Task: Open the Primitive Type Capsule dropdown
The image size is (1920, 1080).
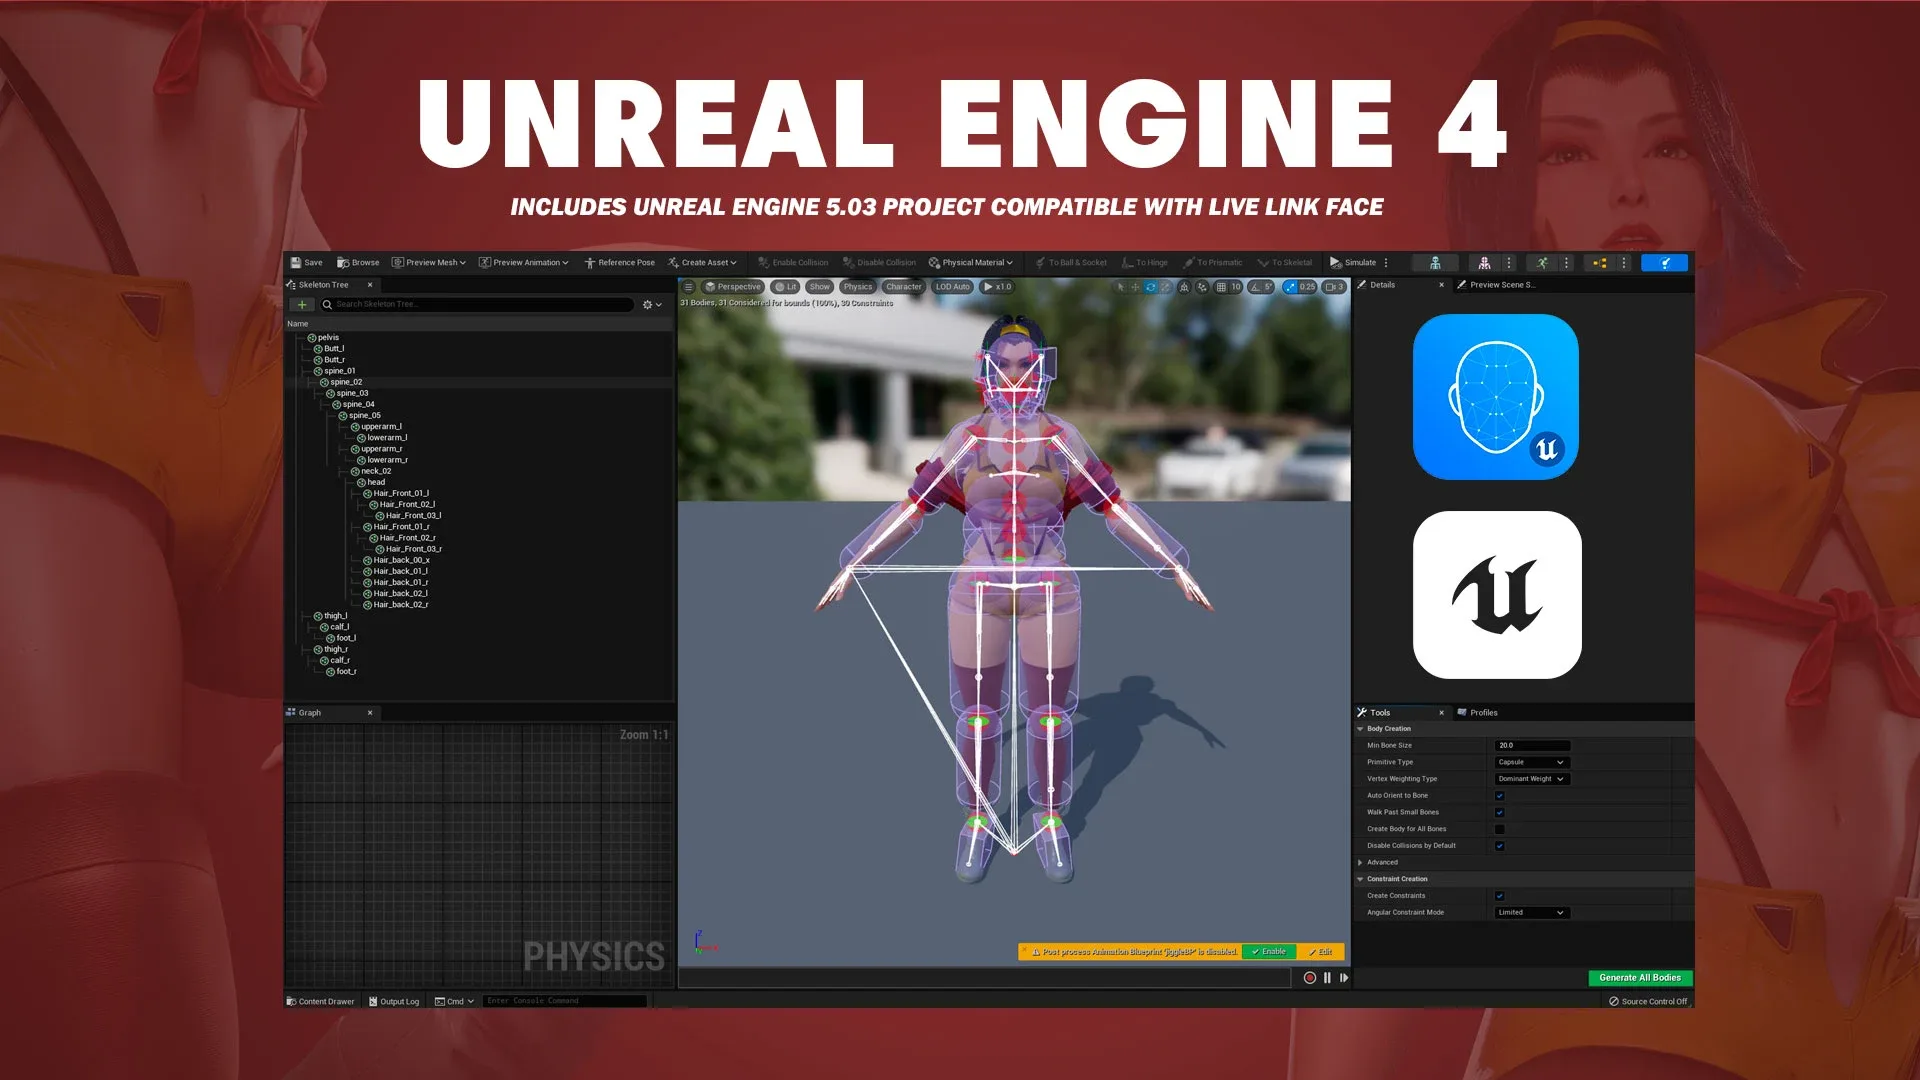Action: pyautogui.click(x=1531, y=762)
